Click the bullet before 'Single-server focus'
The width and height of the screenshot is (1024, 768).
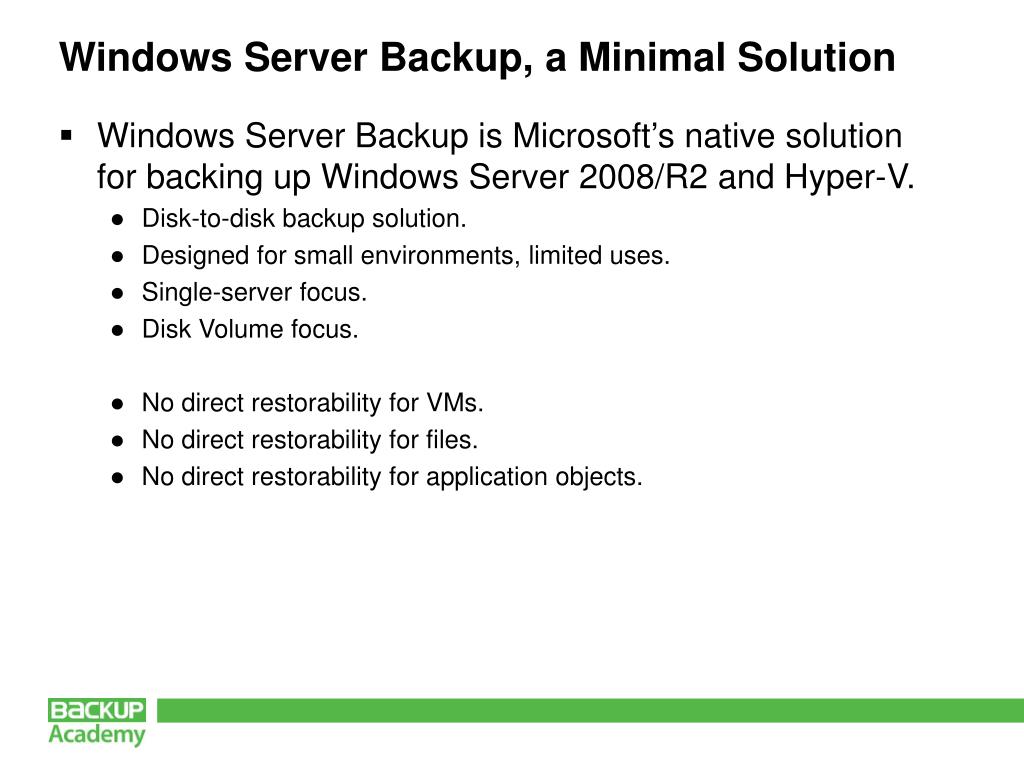pyautogui.click(x=117, y=293)
